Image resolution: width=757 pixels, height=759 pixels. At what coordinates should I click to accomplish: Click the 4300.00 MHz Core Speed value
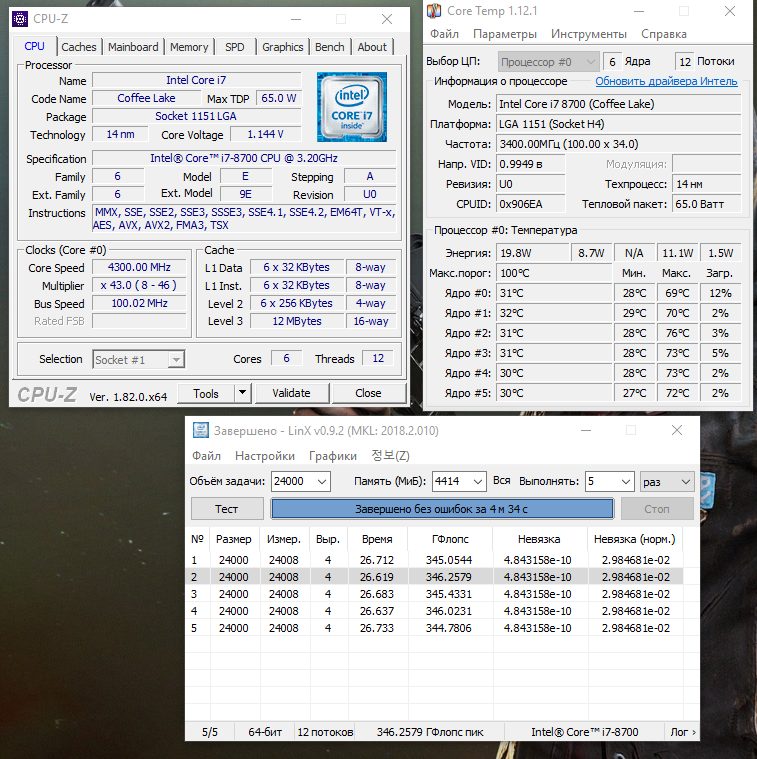click(139, 267)
